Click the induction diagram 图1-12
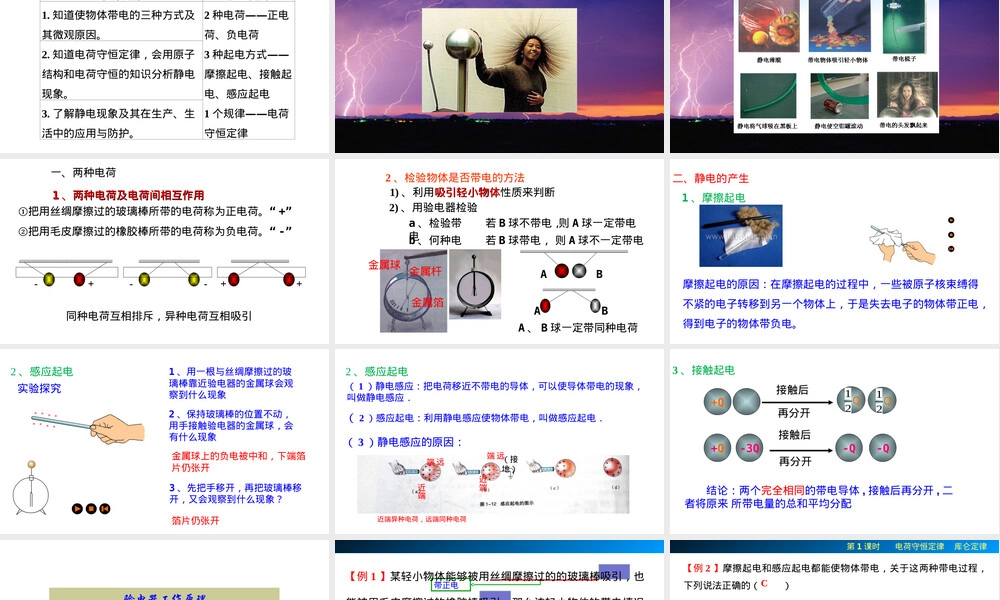 (x=493, y=485)
